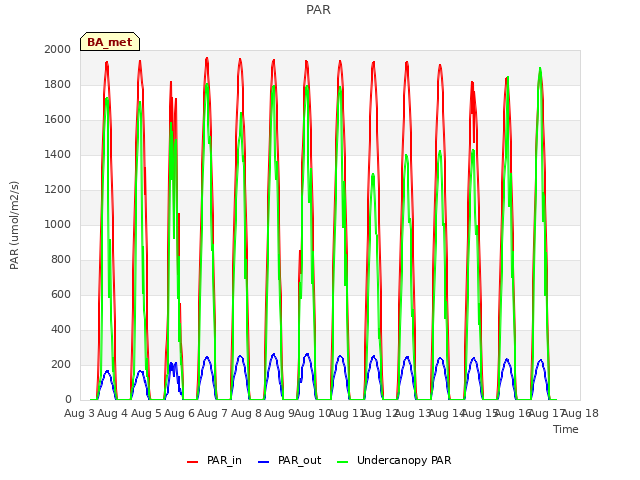The image size is (640, 480).
Task: Click the Aug 18 x-axis label
Action: pos(580,413)
